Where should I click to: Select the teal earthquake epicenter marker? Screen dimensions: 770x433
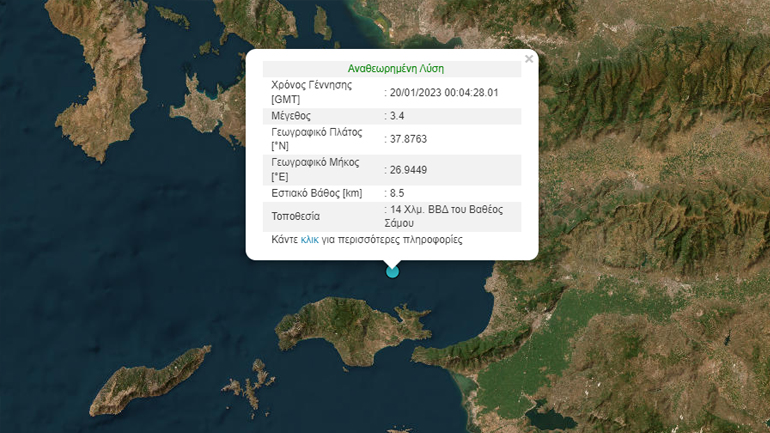[x=392, y=271]
